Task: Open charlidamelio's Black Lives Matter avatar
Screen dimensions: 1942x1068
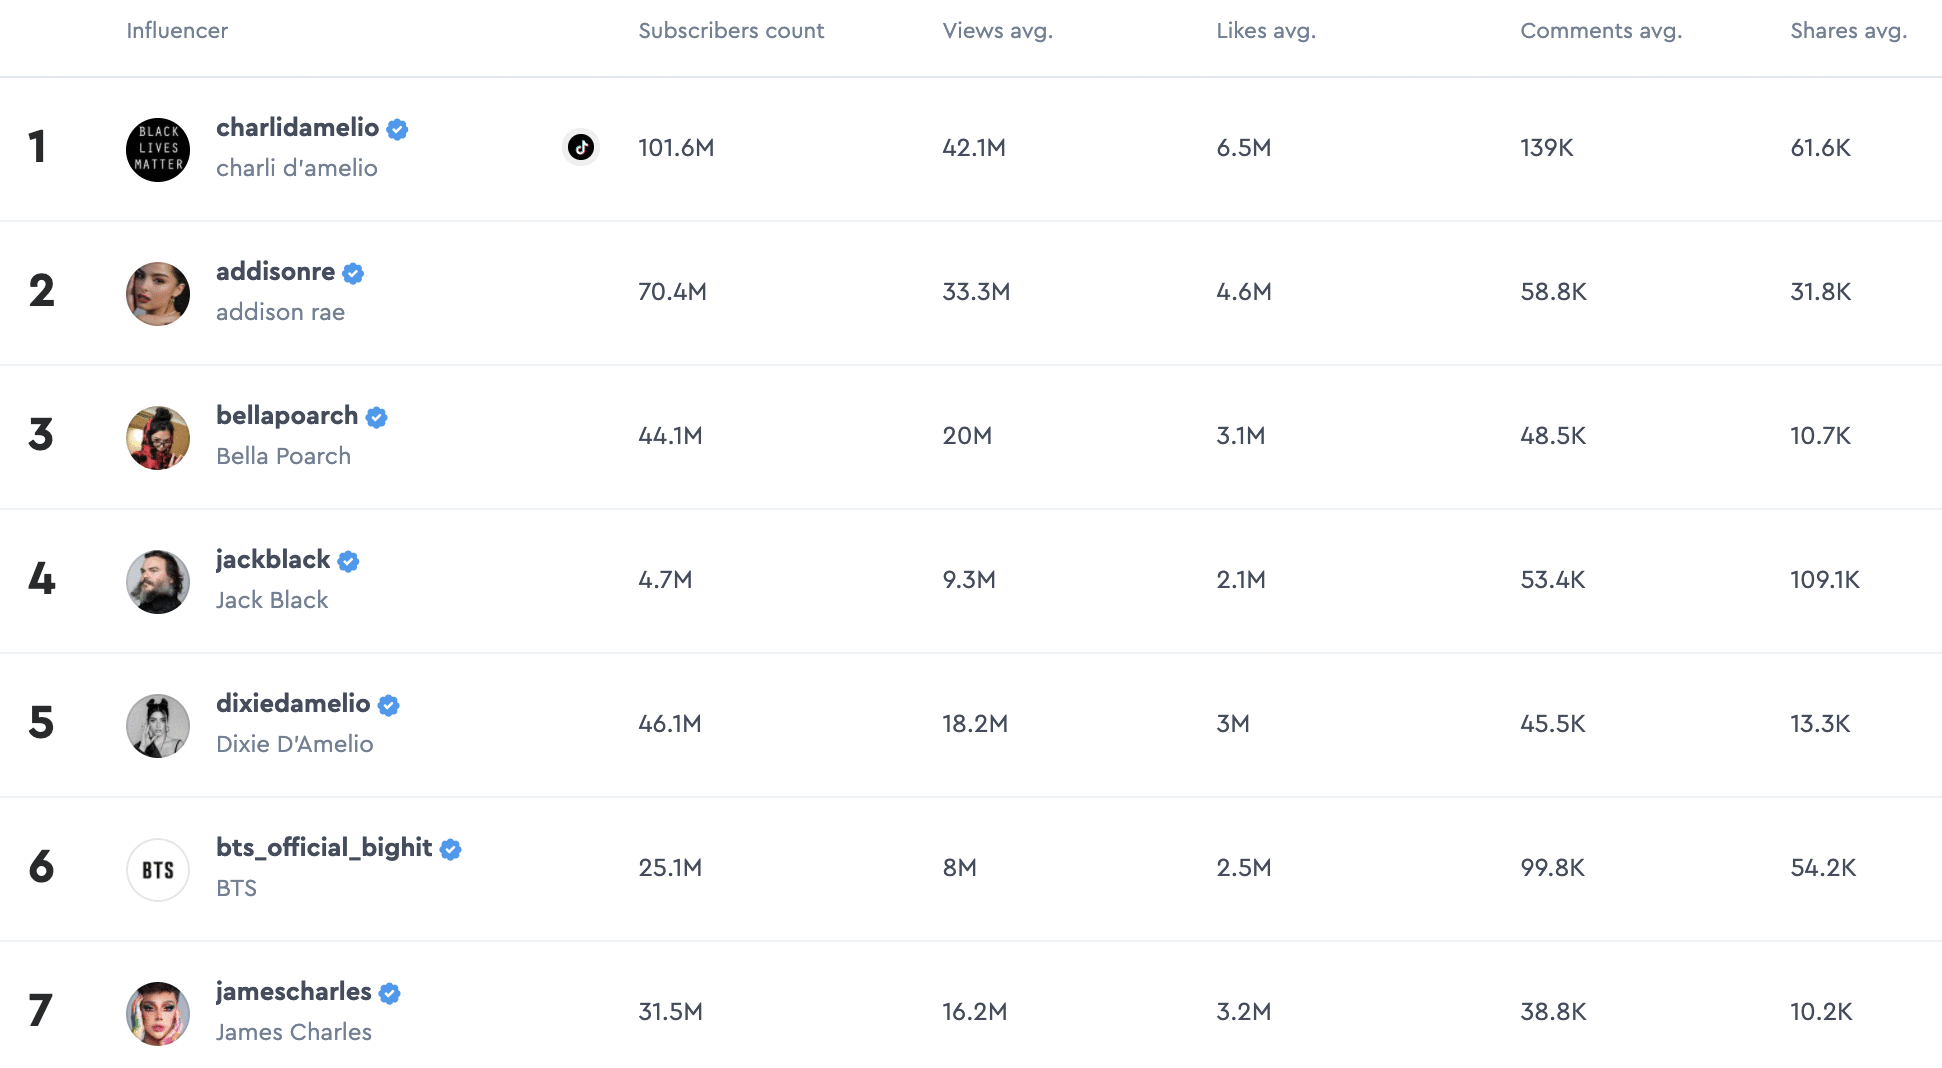Action: tap(158, 150)
